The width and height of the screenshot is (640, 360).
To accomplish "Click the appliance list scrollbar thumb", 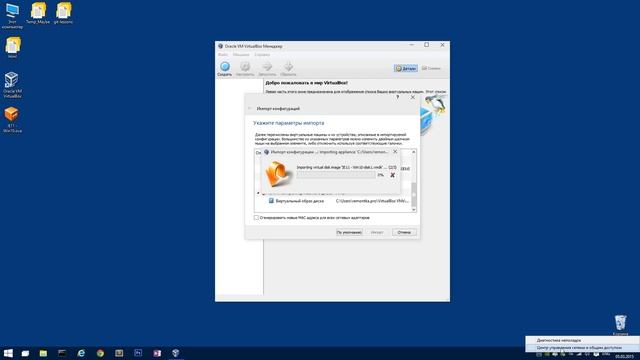I will point(413,194).
